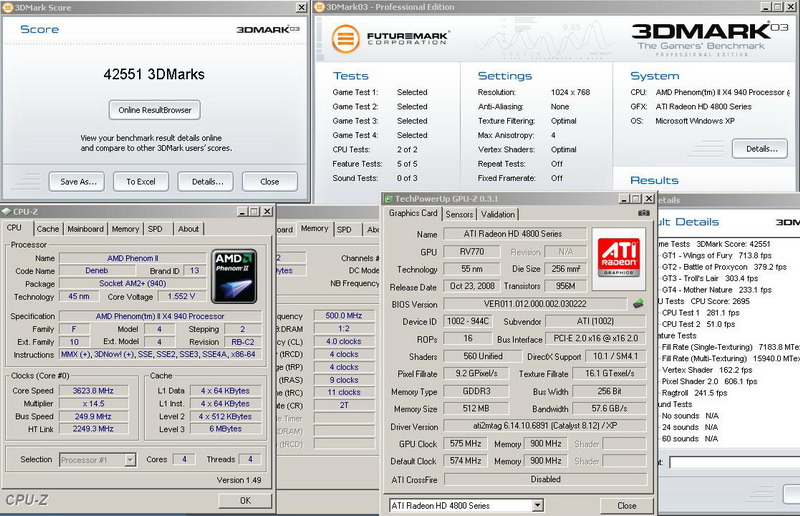Click the GPU-Z screenshot camera icon
The width and height of the screenshot is (800, 516).
(x=644, y=213)
